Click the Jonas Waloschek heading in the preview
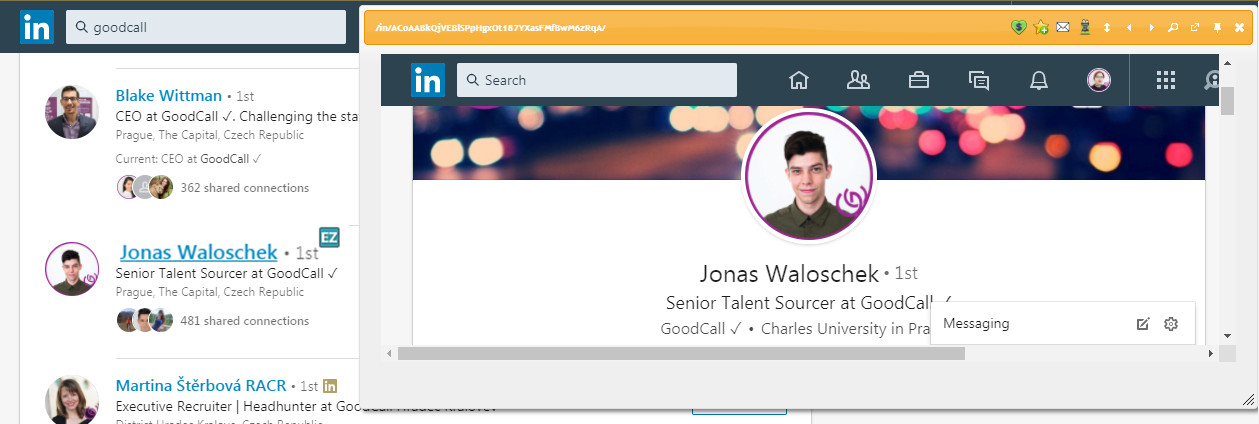The width and height of the screenshot is (1259, 424). coord(789,273)
